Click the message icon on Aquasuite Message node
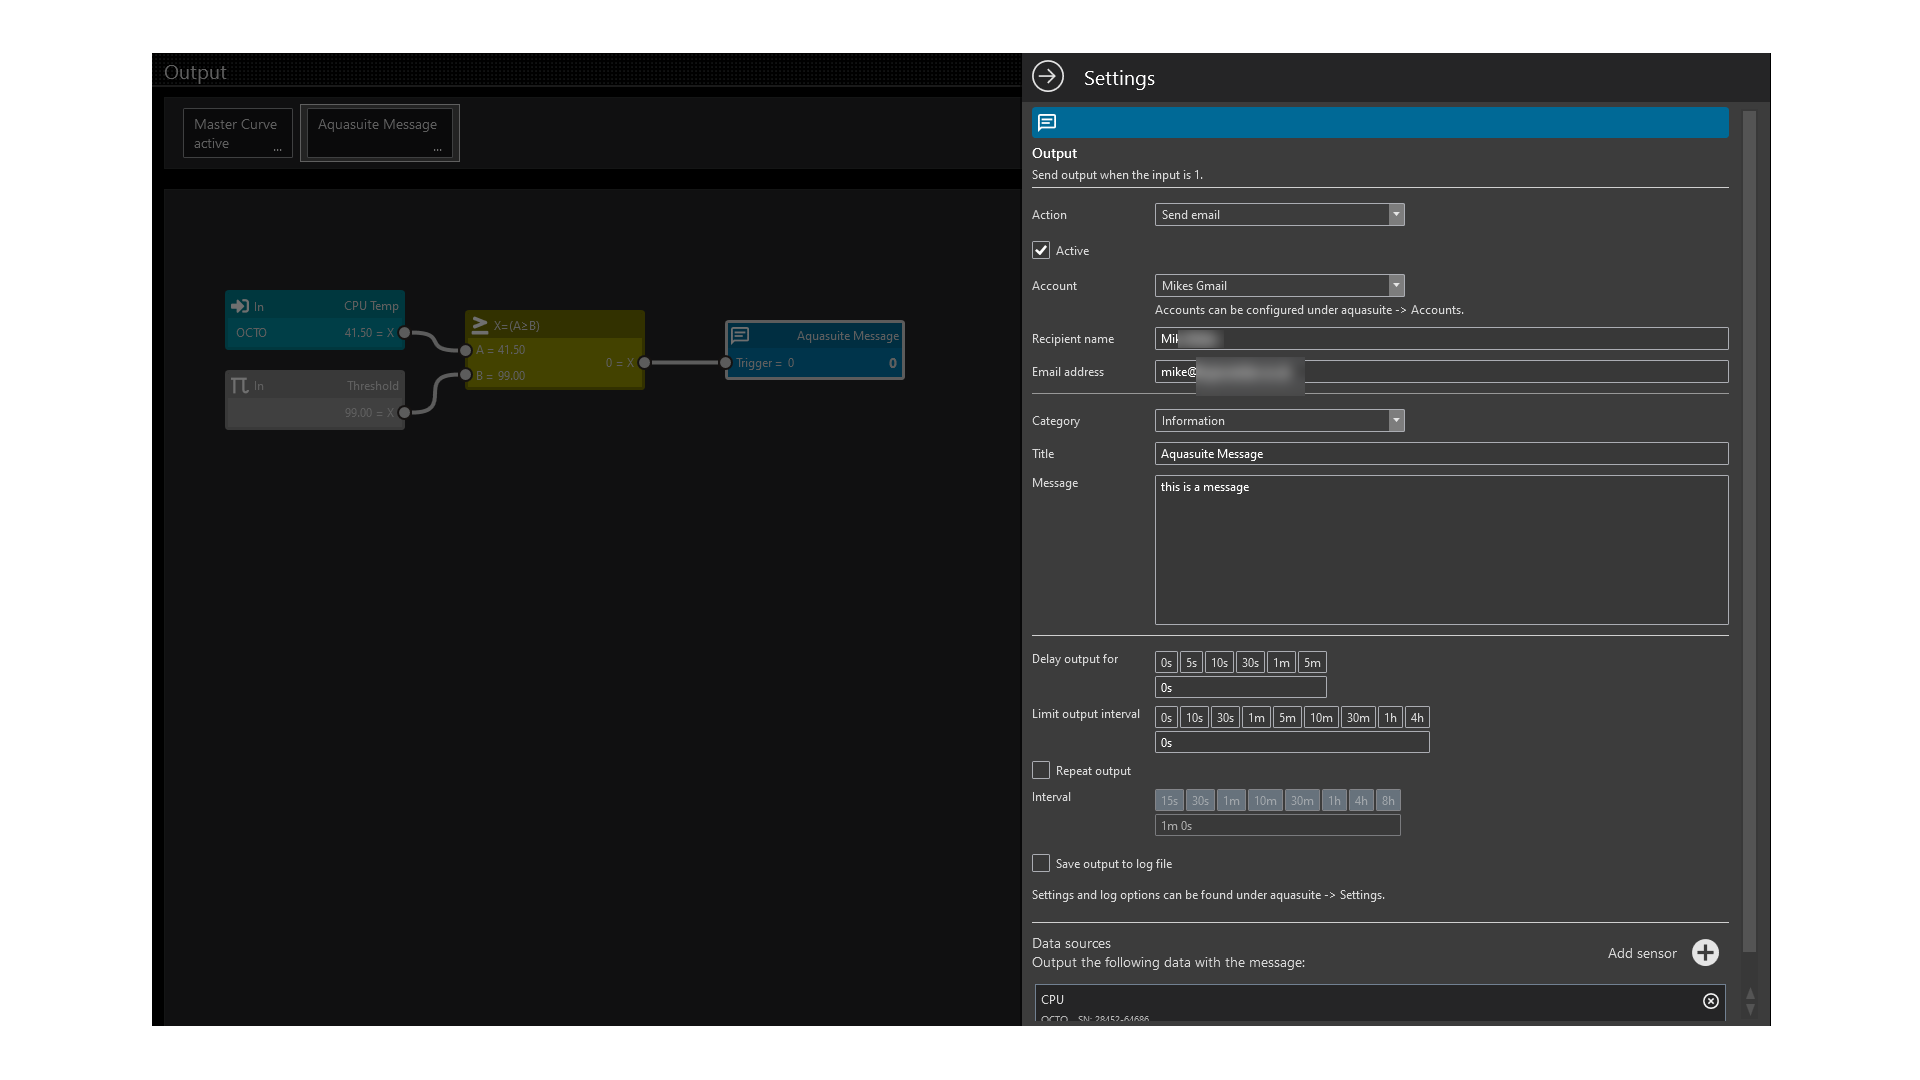 [x=740, y=336]
